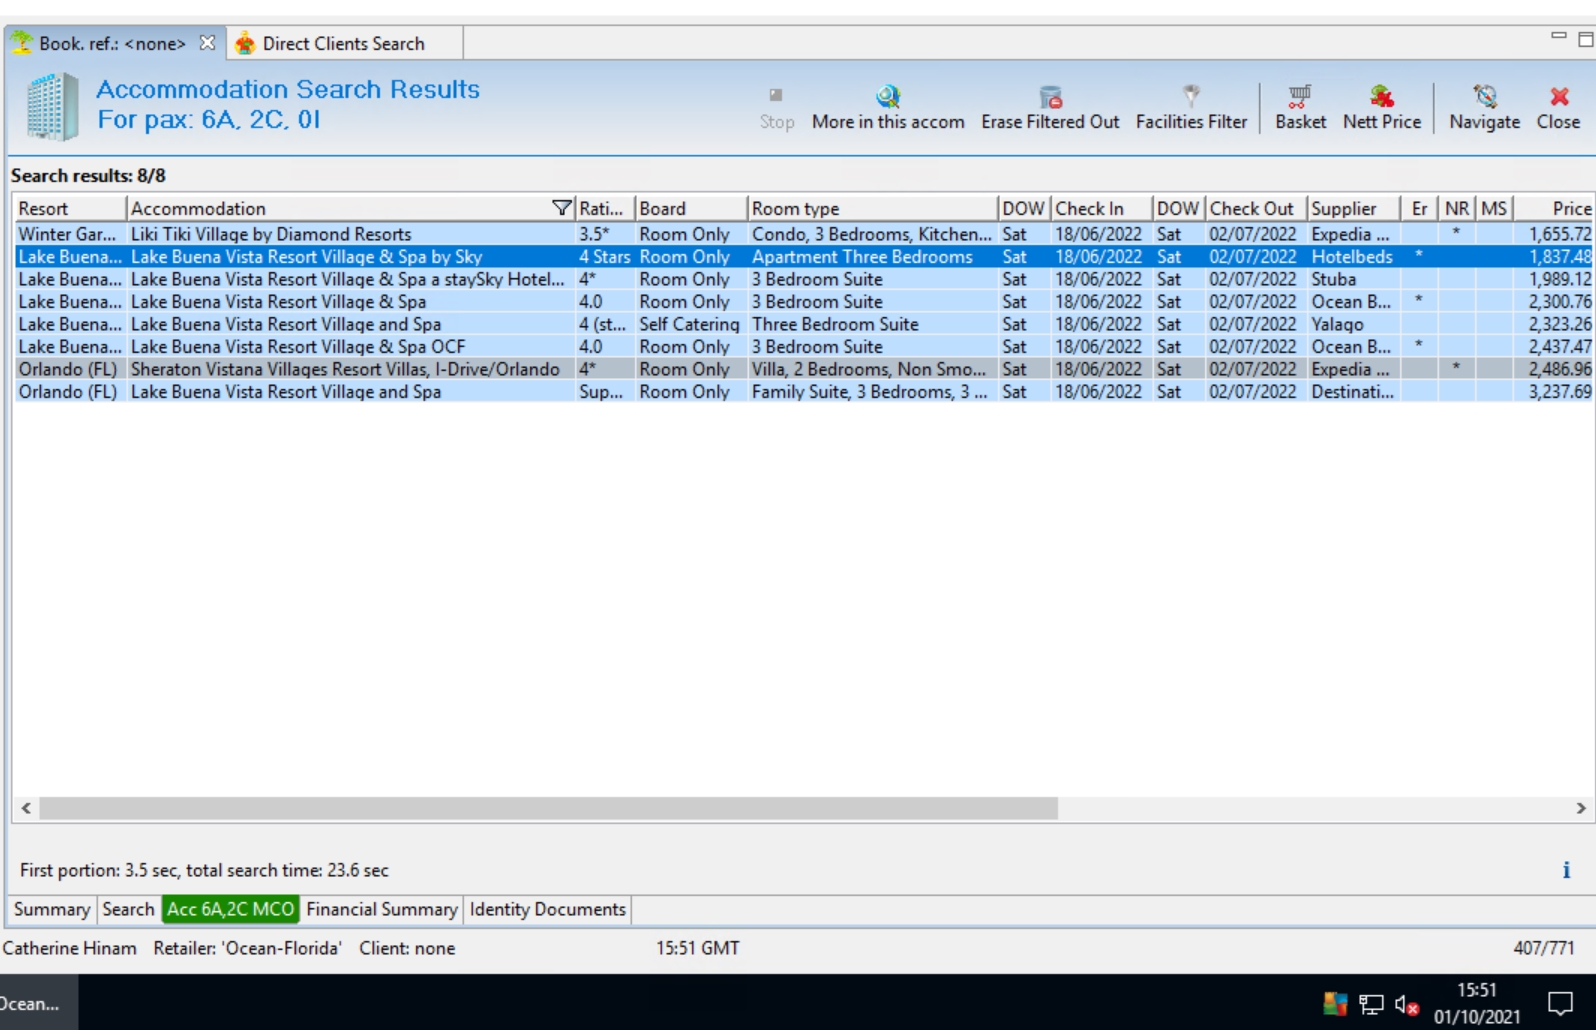1596x1030 pixels.
Task: Click the price 1,655.72
Action: (x=1559, y=234)
